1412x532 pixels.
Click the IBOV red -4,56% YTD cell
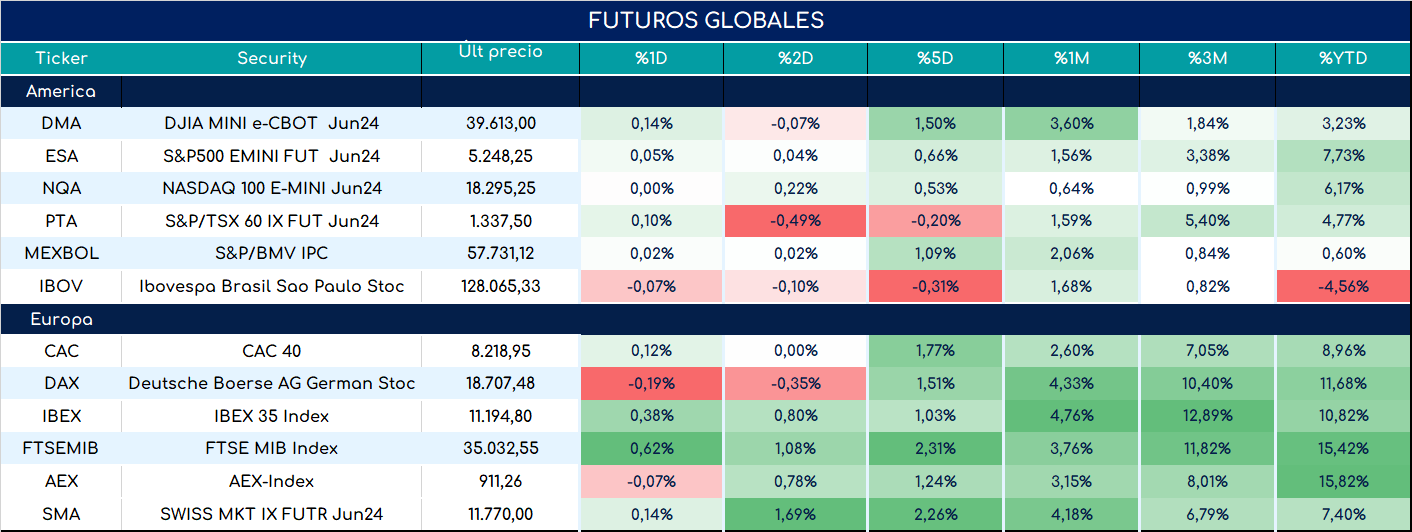(1344, 286)
